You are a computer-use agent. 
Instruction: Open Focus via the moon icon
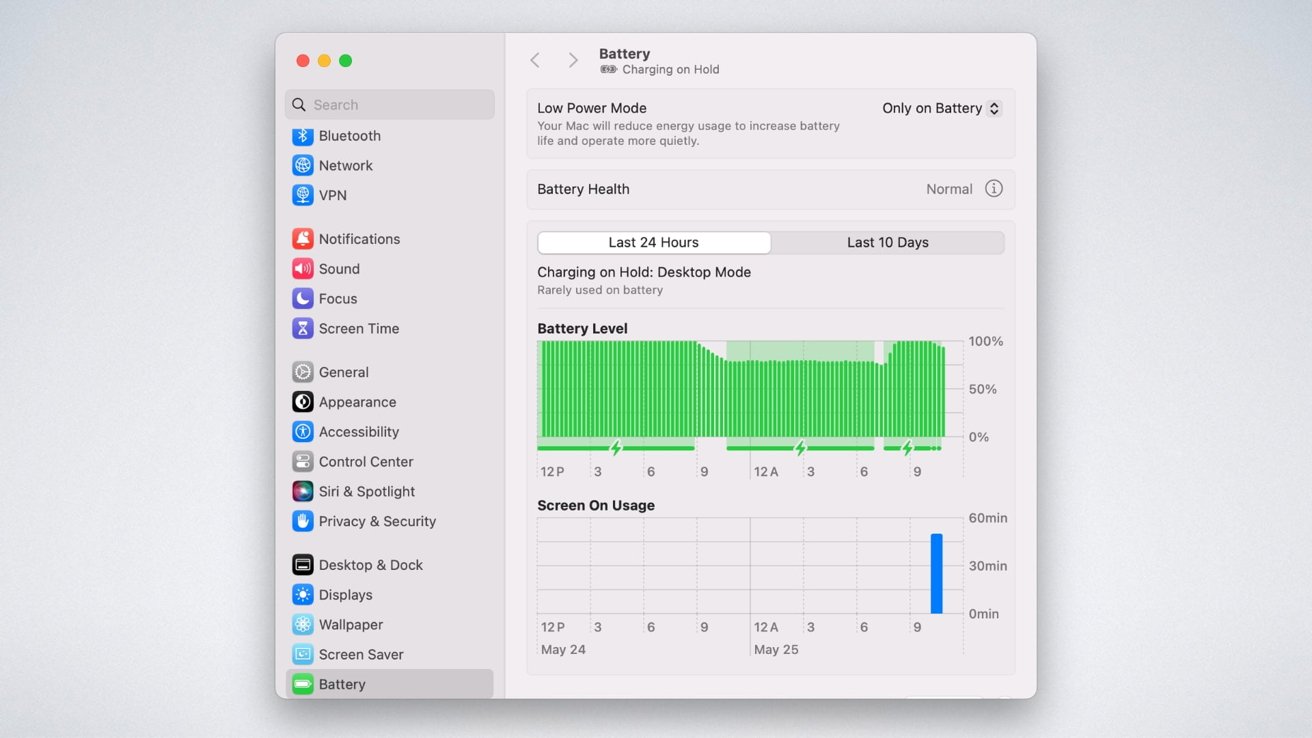click(x=303, y=299)
